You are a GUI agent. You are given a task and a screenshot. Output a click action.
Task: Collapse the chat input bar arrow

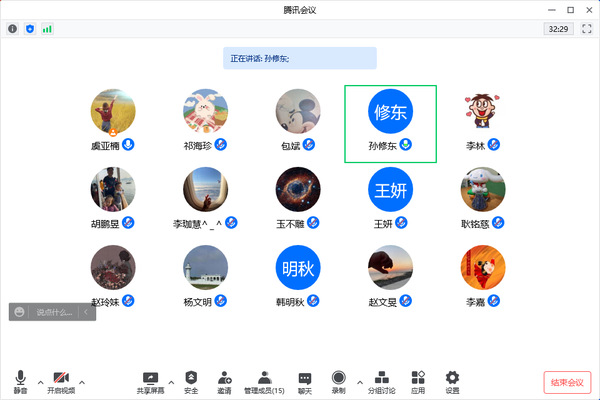pos(86,313)
